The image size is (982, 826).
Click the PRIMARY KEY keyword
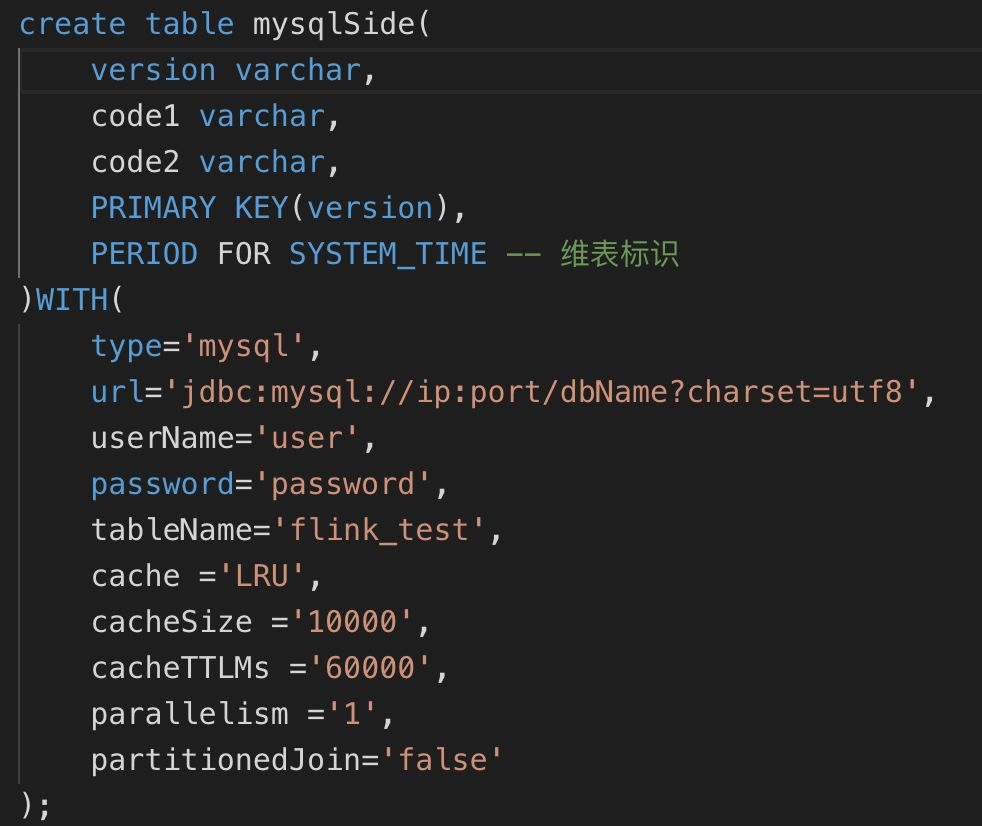[x=190, y=208]
